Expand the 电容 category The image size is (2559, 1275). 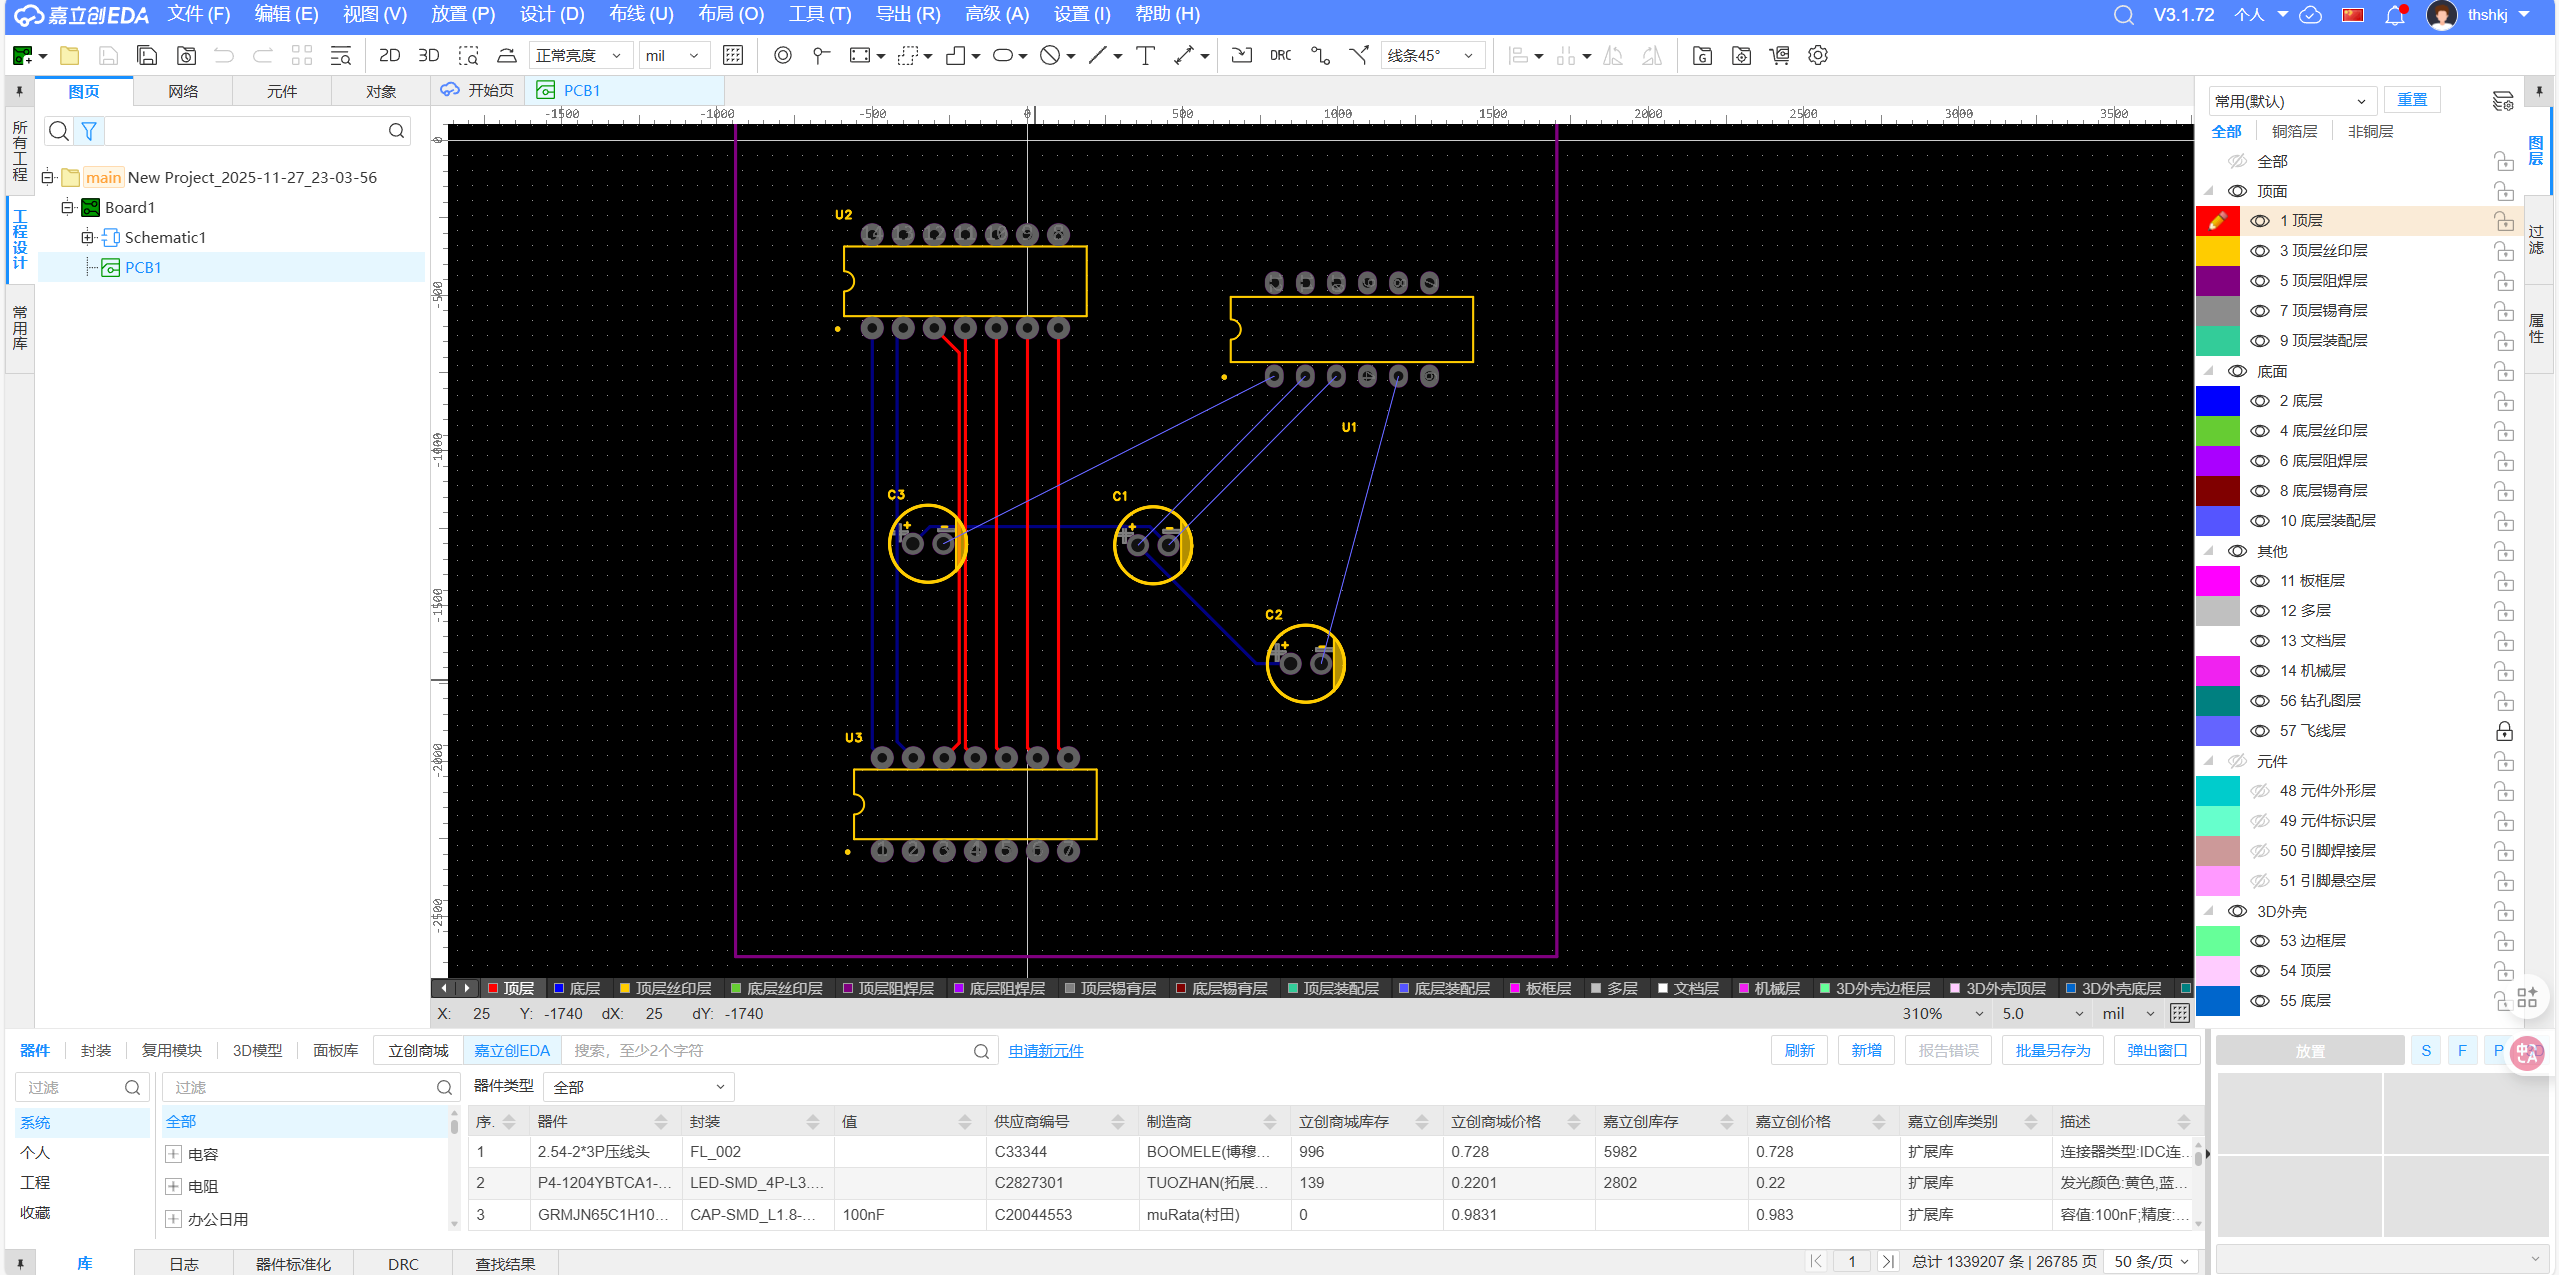pos(173,1154)
